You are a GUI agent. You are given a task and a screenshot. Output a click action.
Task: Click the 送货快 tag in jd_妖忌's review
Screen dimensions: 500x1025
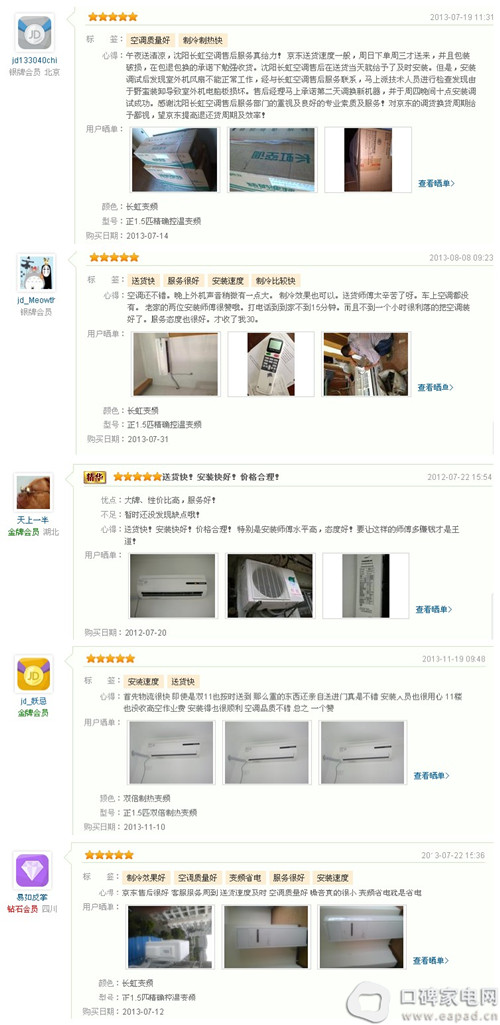(x=183, y=681)
